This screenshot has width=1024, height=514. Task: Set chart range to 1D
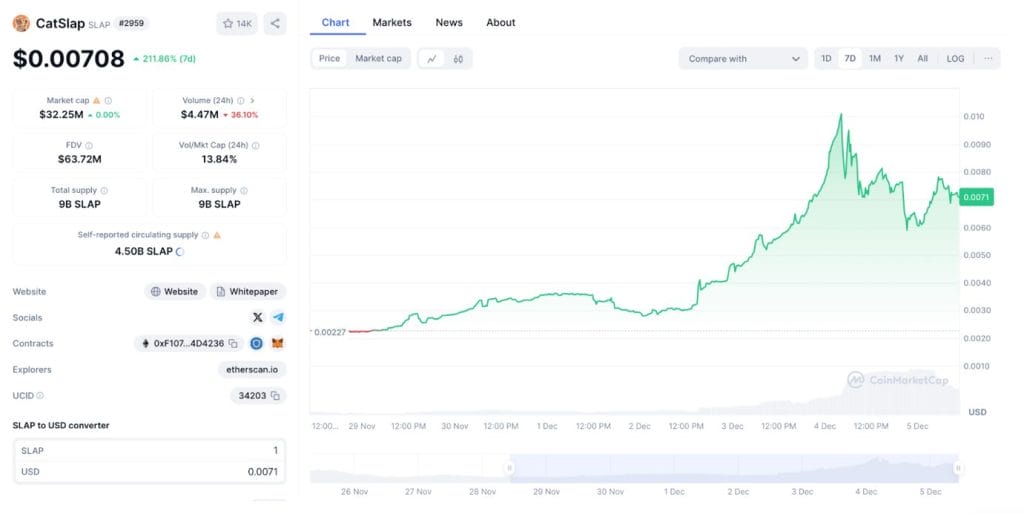826,59
